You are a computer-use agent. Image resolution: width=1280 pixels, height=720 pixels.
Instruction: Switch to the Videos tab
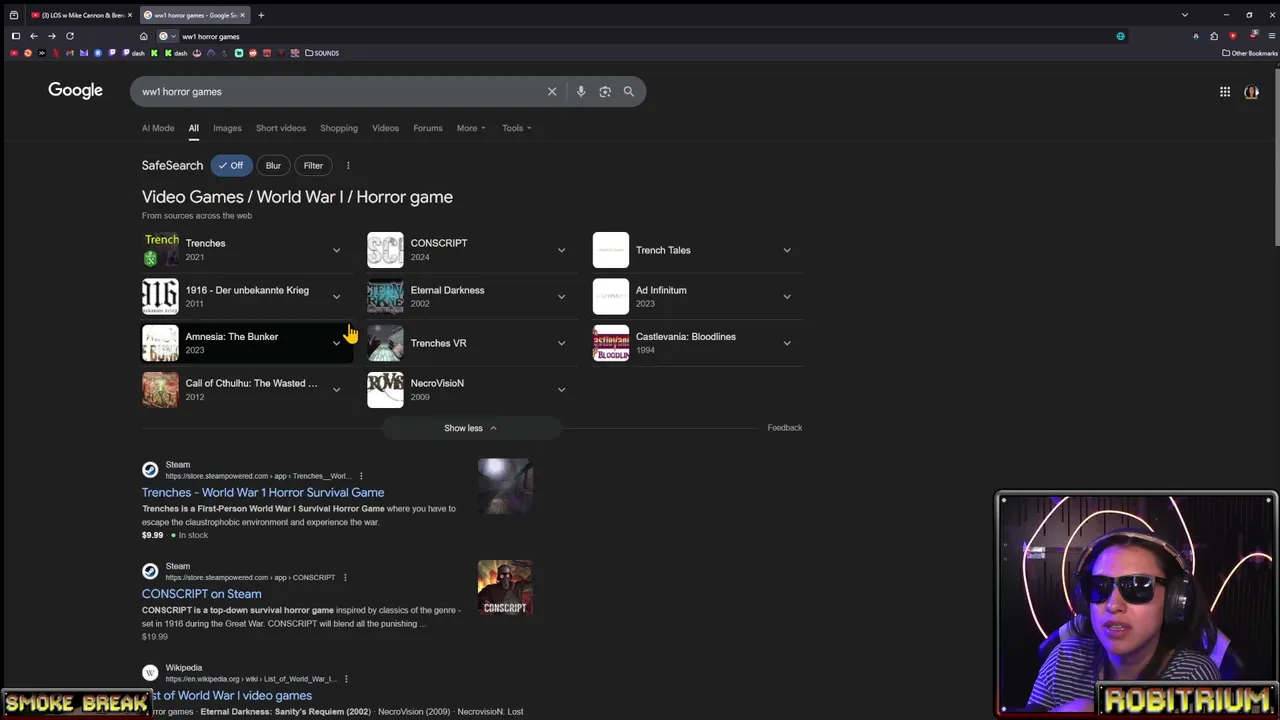(385, 128)
